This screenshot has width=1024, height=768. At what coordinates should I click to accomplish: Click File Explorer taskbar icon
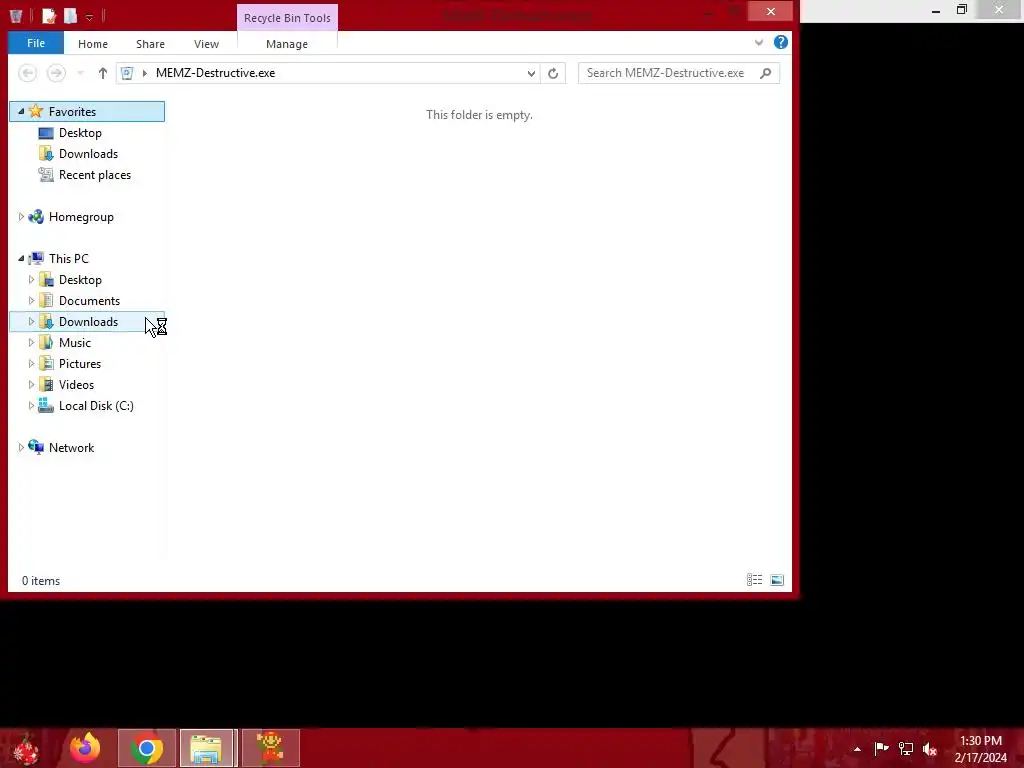(207, 748)
